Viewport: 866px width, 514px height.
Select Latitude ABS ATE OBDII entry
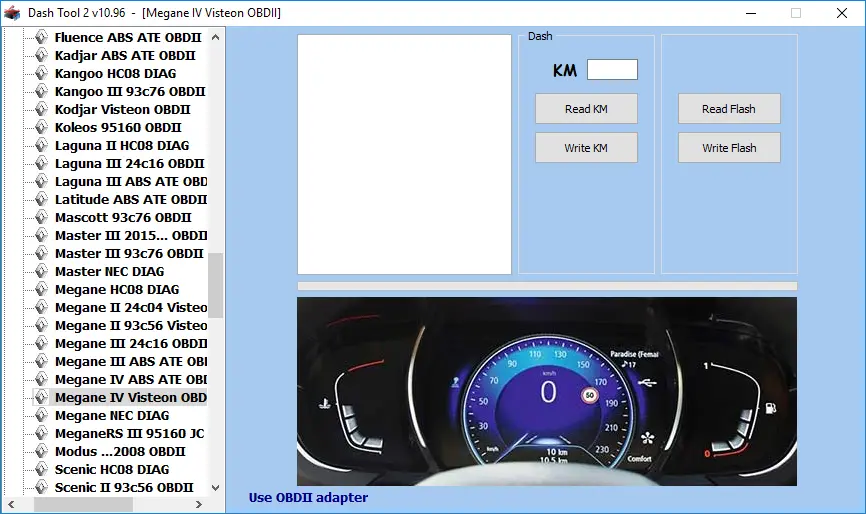(131, 199)
